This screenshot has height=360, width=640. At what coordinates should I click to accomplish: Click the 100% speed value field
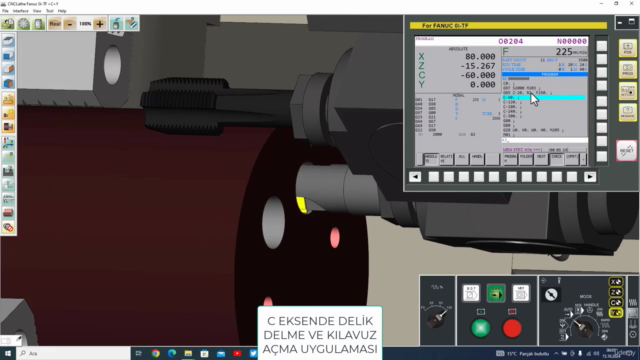coord(85,24)
